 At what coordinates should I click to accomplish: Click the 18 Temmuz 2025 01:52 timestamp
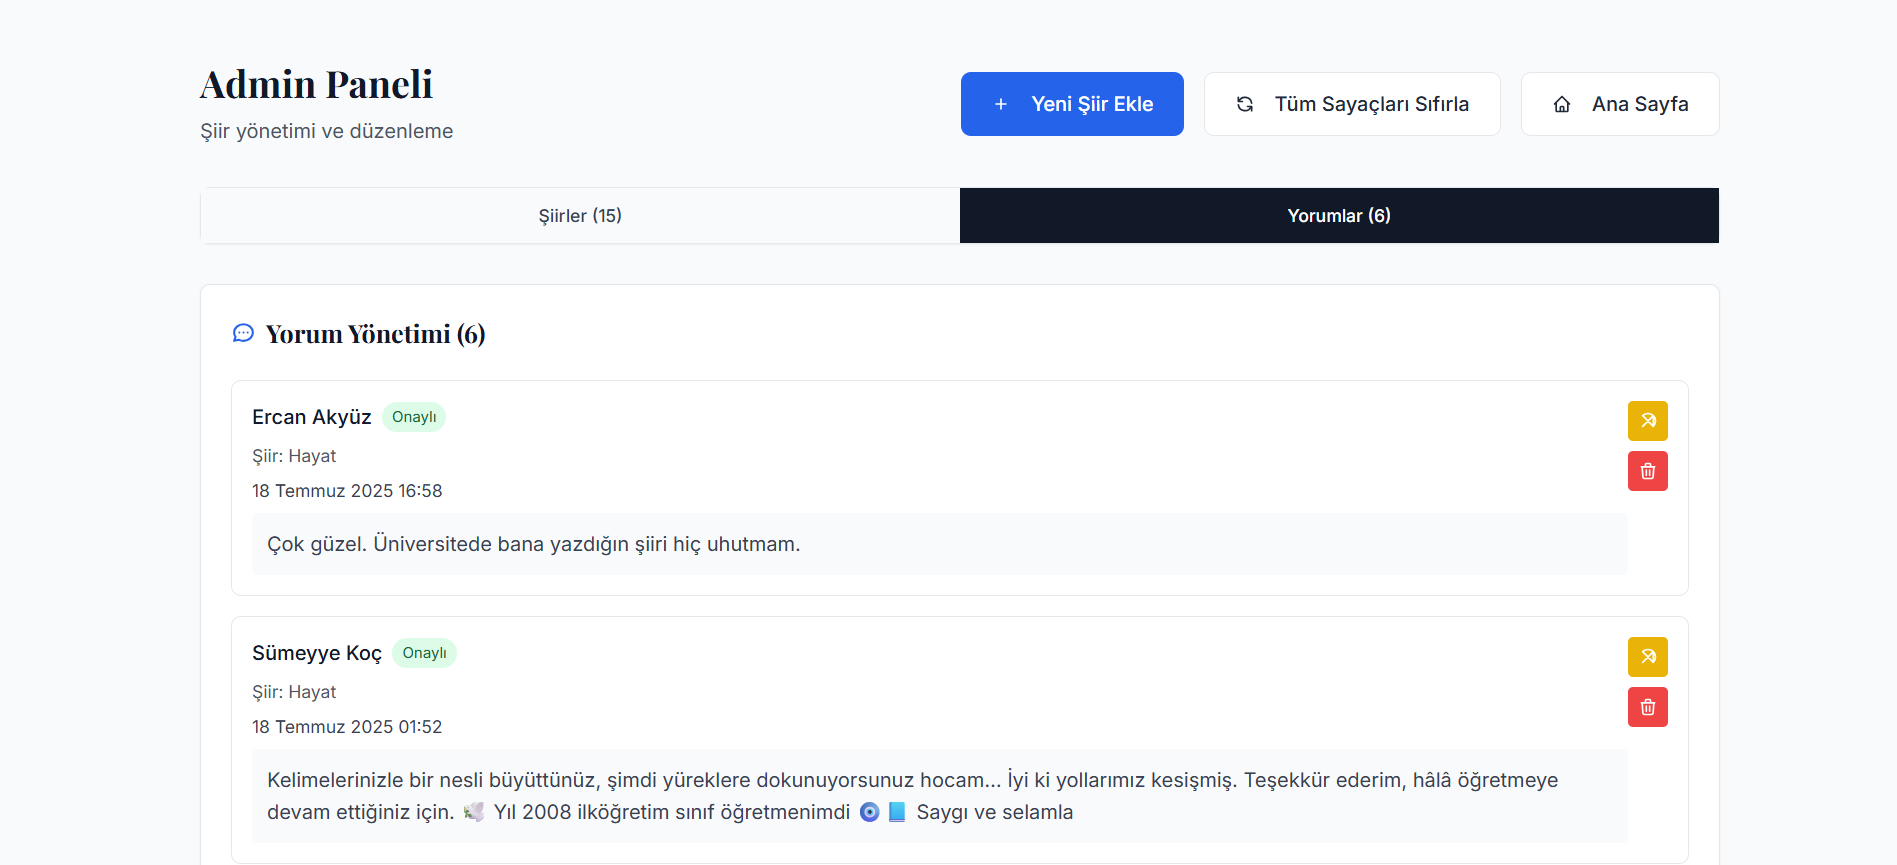[x=347, y=727]
